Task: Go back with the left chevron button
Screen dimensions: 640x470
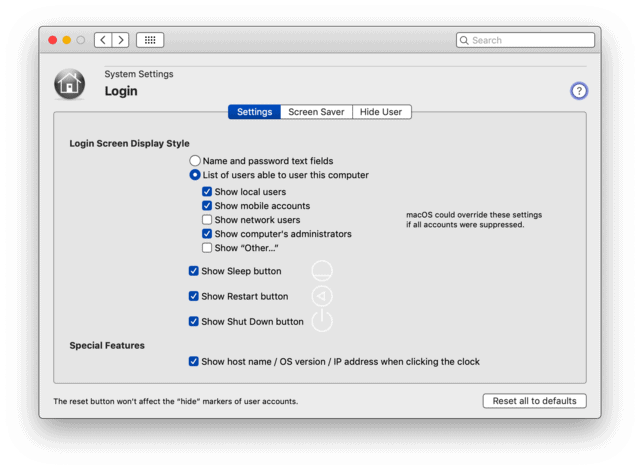Action: tap(103, 40)
